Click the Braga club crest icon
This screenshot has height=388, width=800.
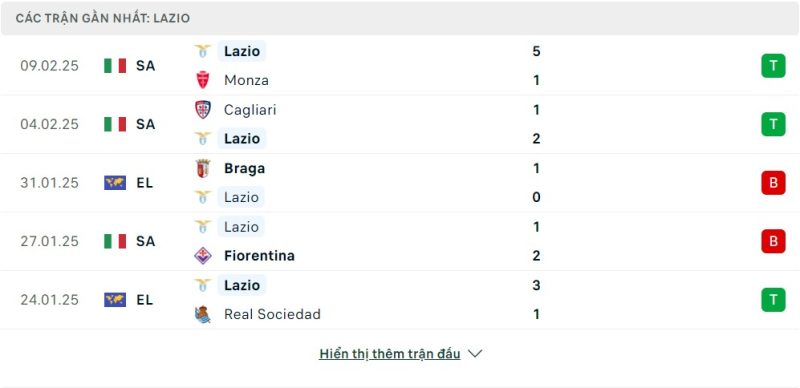[x=203, y=168]
